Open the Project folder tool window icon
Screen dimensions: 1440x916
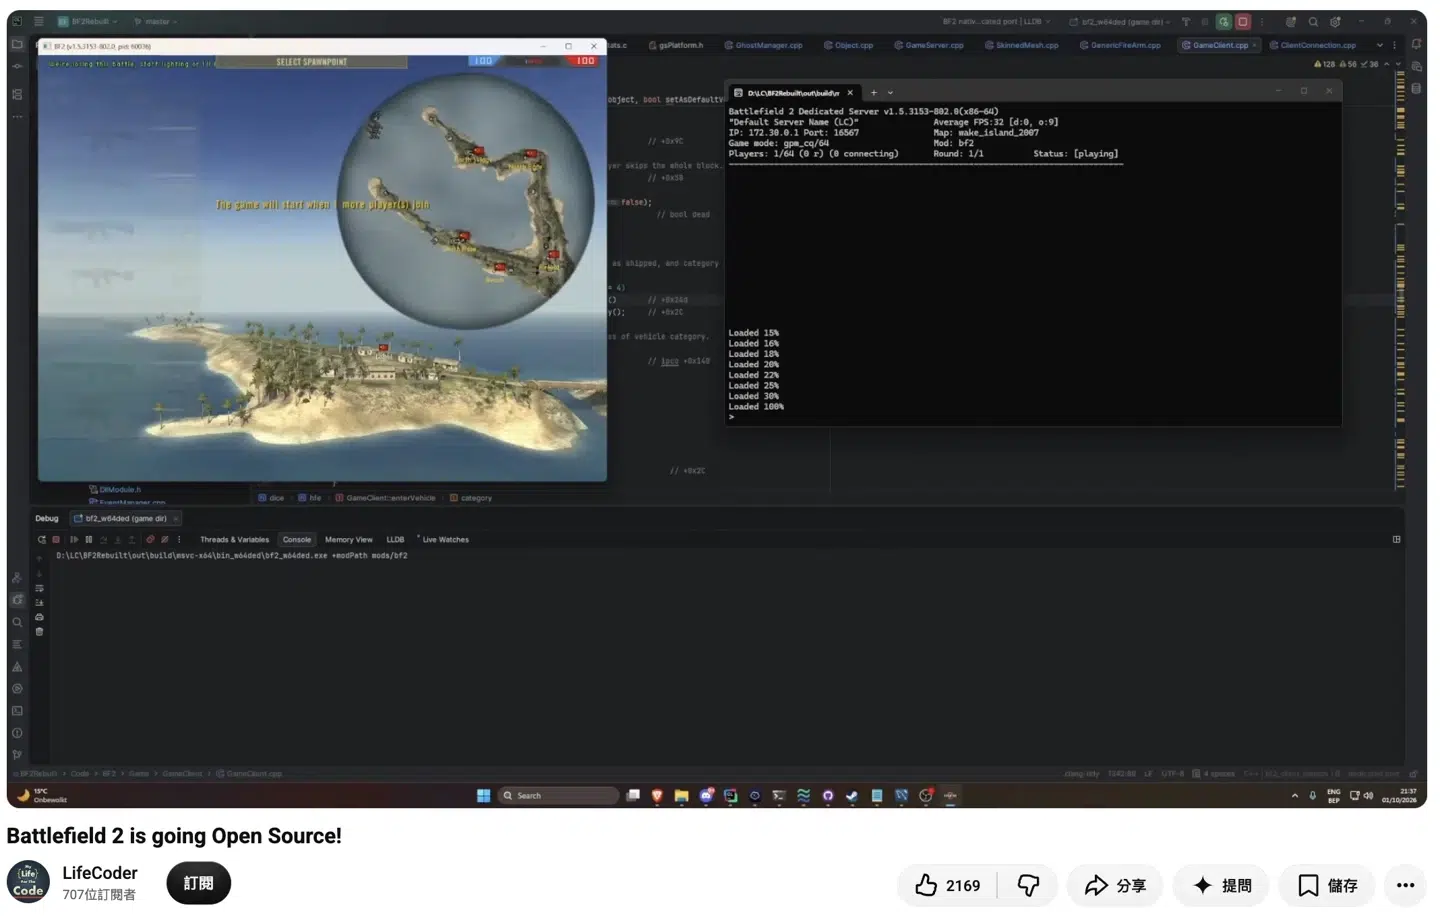[17, 44]
